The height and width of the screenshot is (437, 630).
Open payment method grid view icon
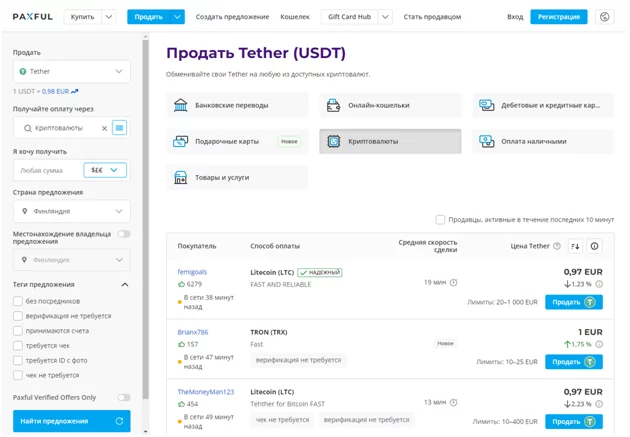pos(120,128)
